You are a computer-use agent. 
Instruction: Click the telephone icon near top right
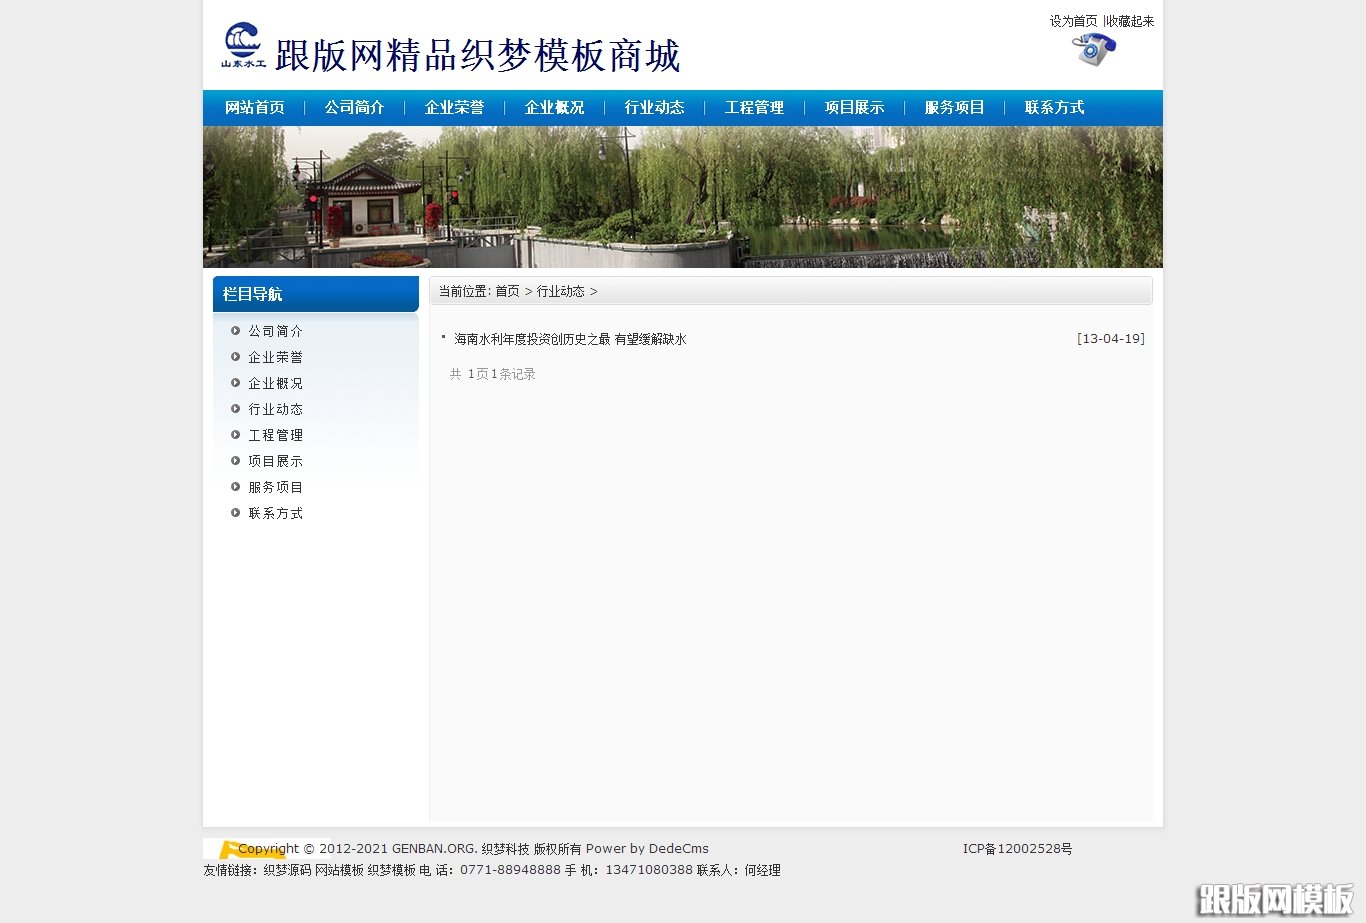(1092, 50)
